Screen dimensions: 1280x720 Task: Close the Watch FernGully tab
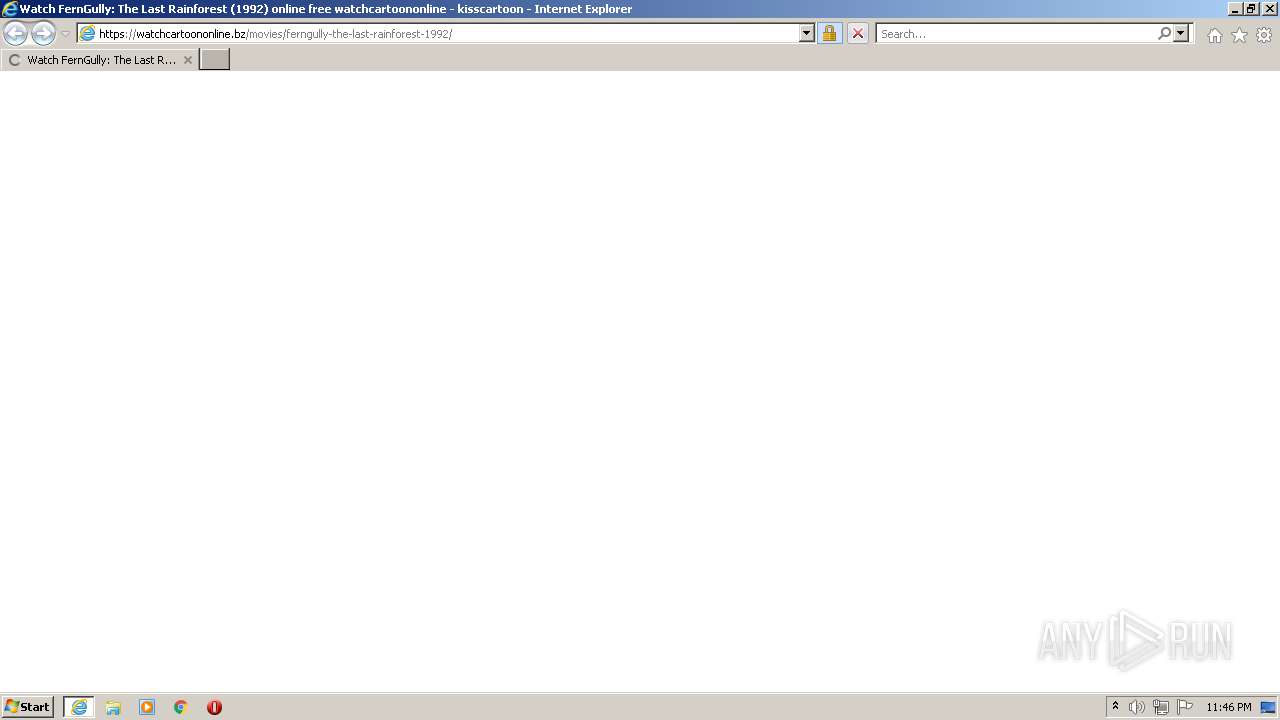point(187,60)
